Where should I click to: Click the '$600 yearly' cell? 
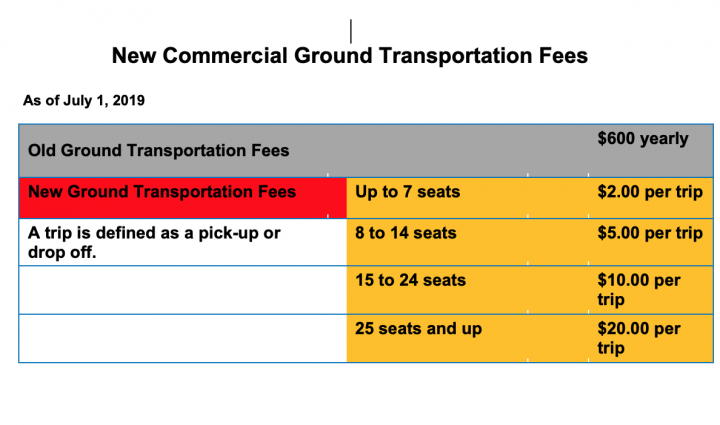[x=642, y=139]
